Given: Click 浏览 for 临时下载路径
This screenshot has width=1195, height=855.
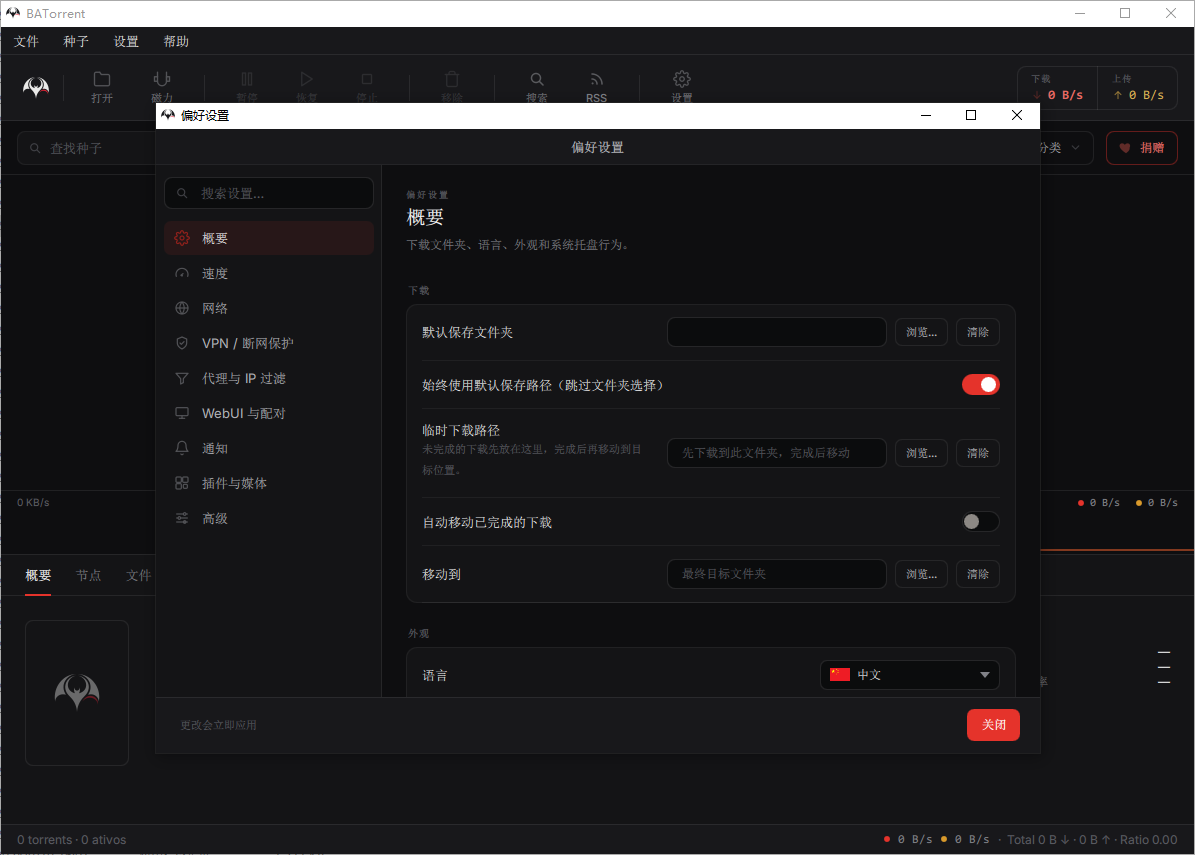Looking at the screenshot, I should click(921, 453).
